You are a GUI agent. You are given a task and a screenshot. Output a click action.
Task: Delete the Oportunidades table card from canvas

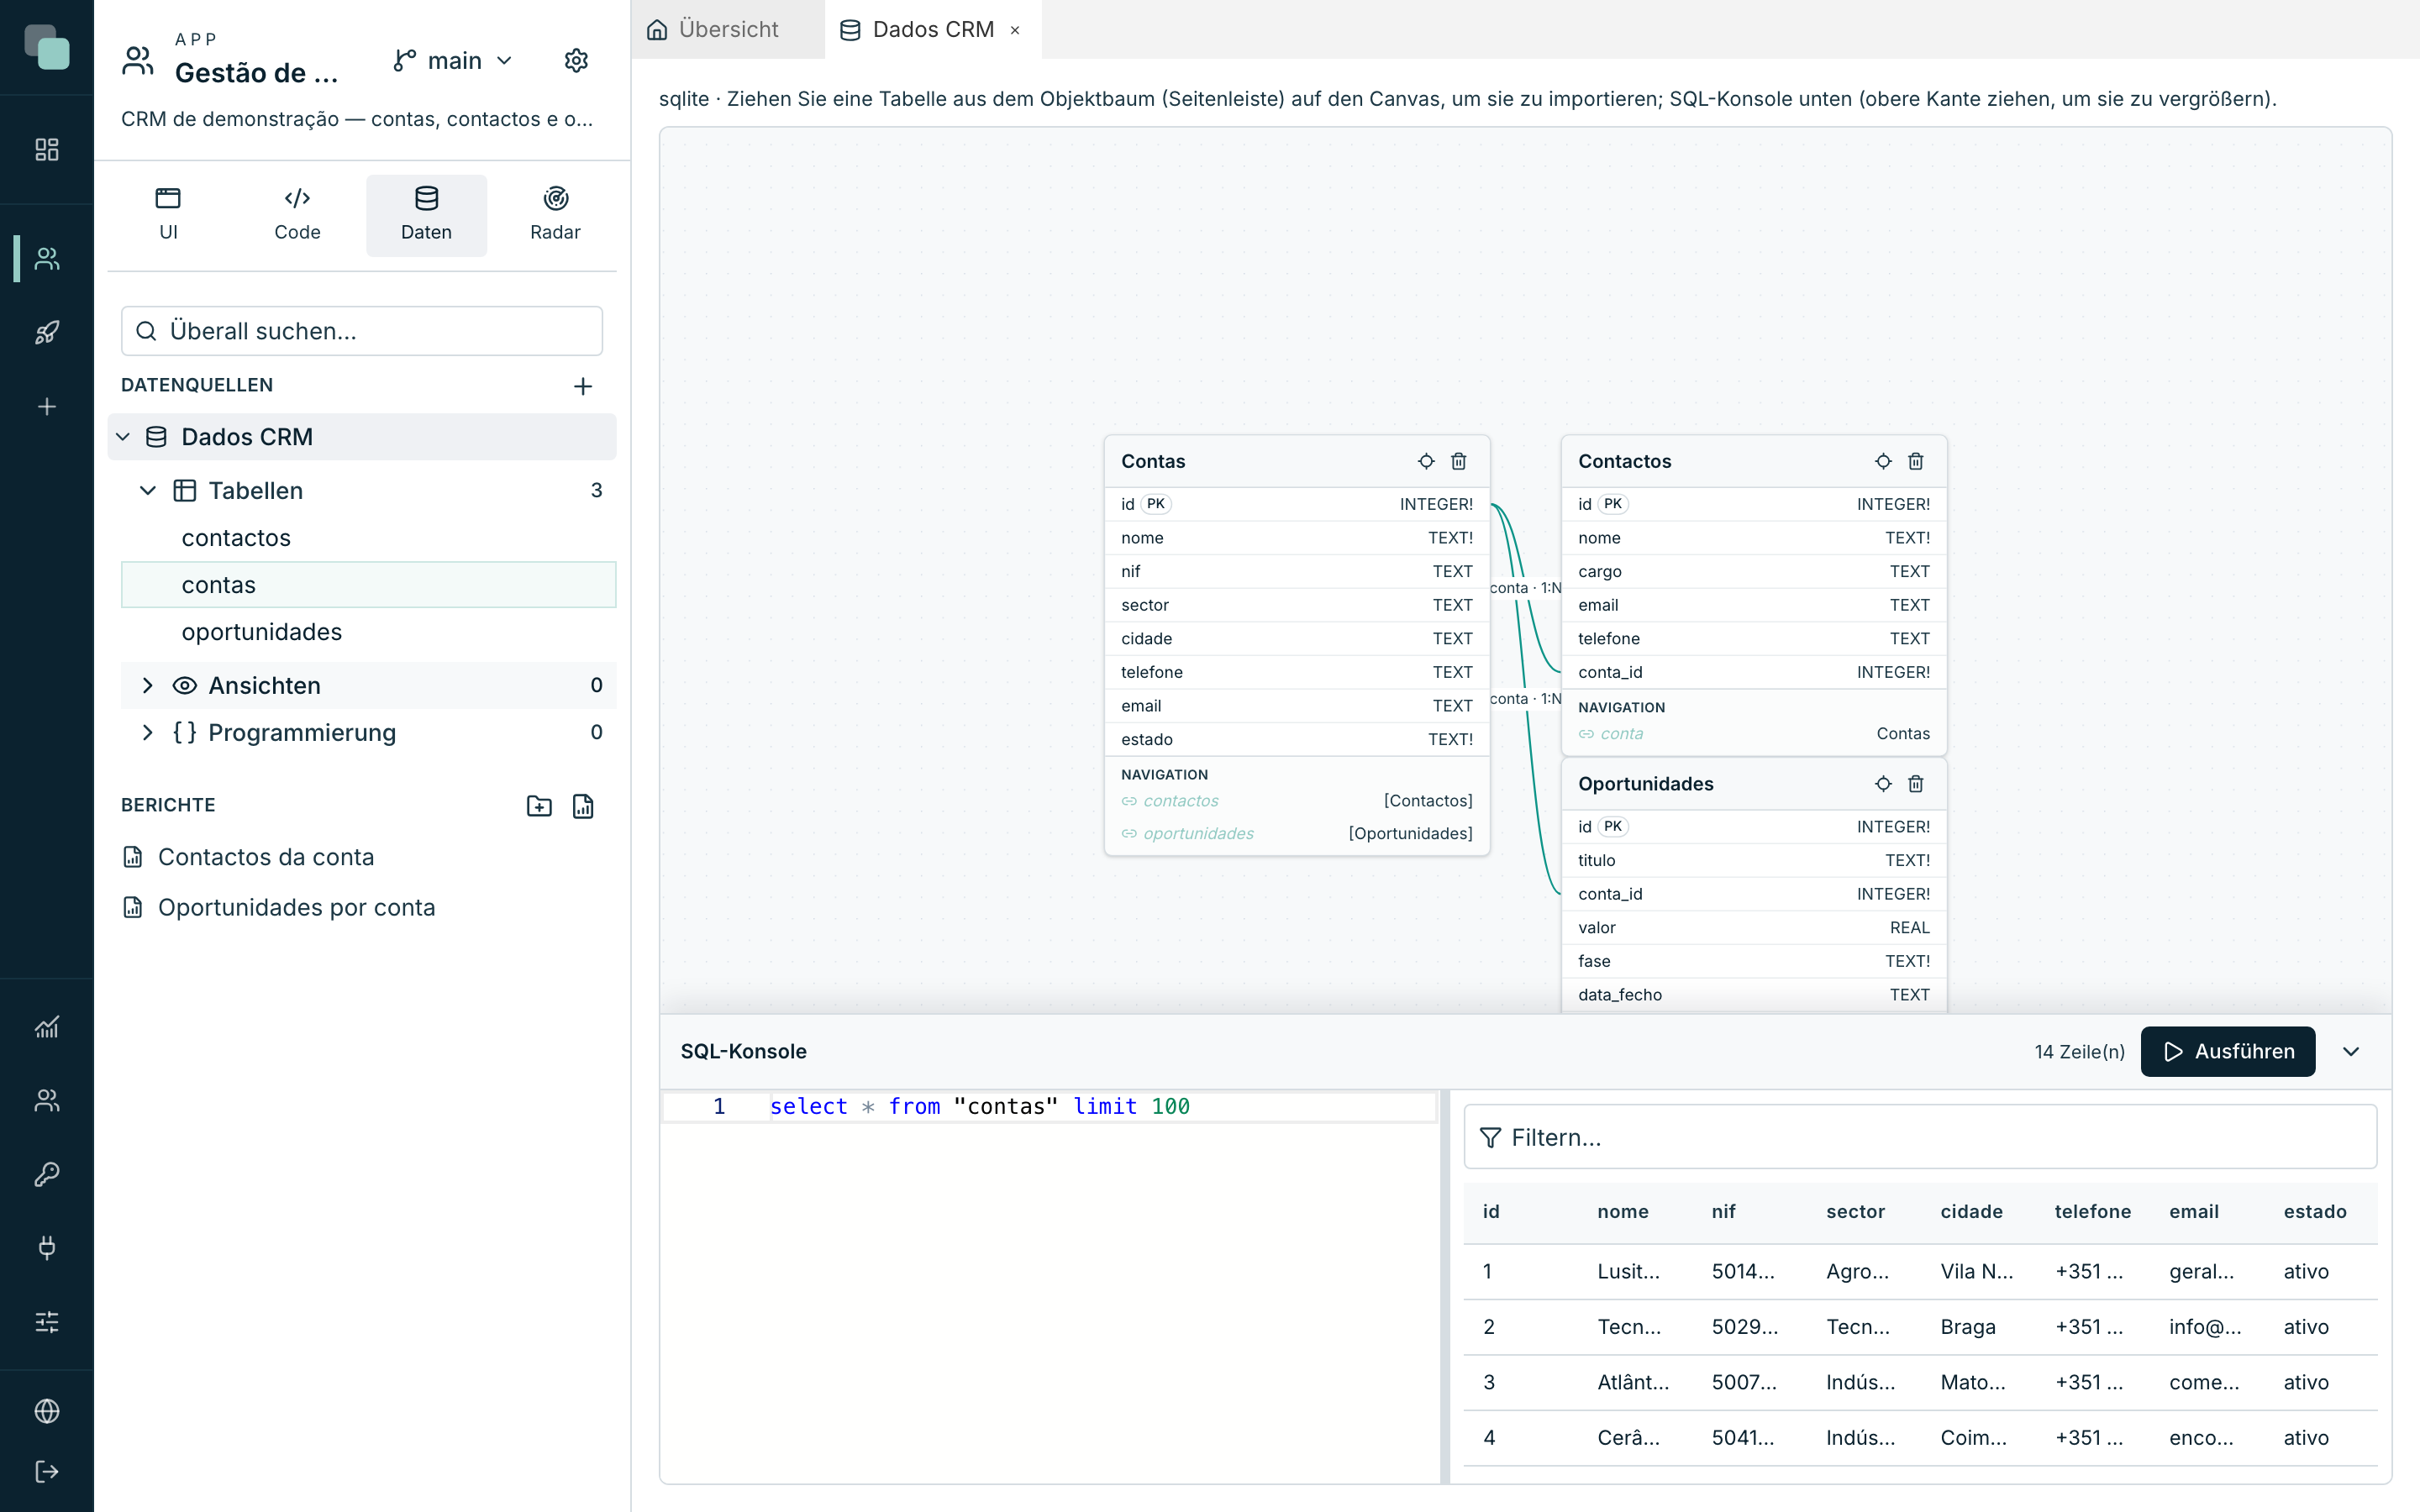point(1916,784)
